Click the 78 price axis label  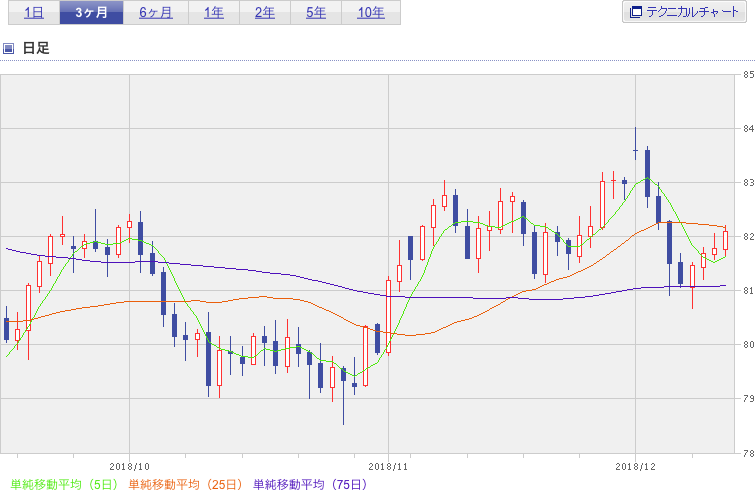tap(748, 453)
